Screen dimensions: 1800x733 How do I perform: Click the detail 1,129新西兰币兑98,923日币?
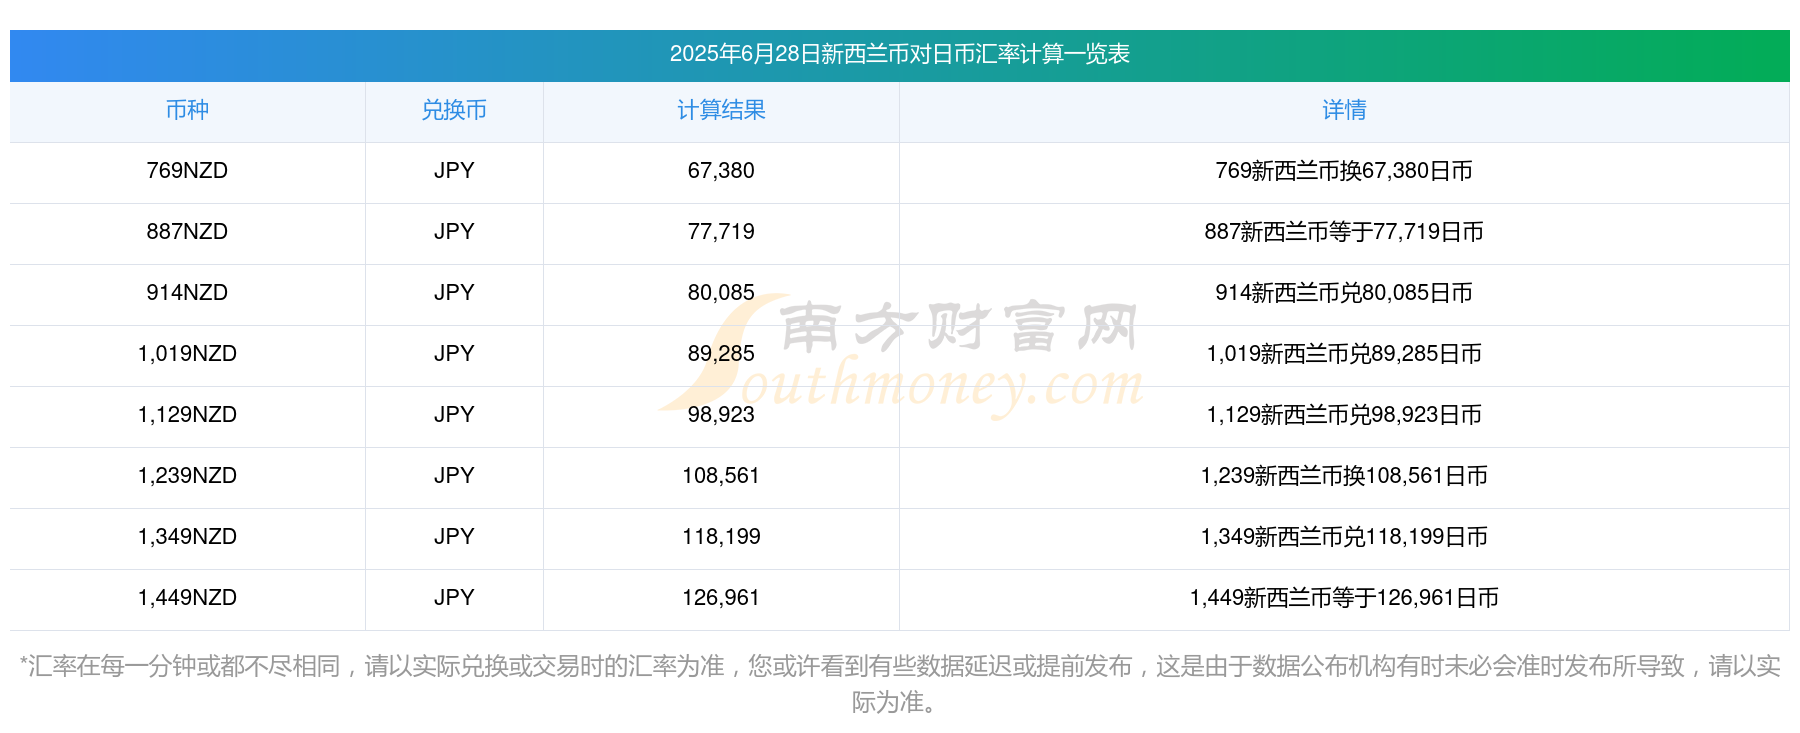[1344, 415]
